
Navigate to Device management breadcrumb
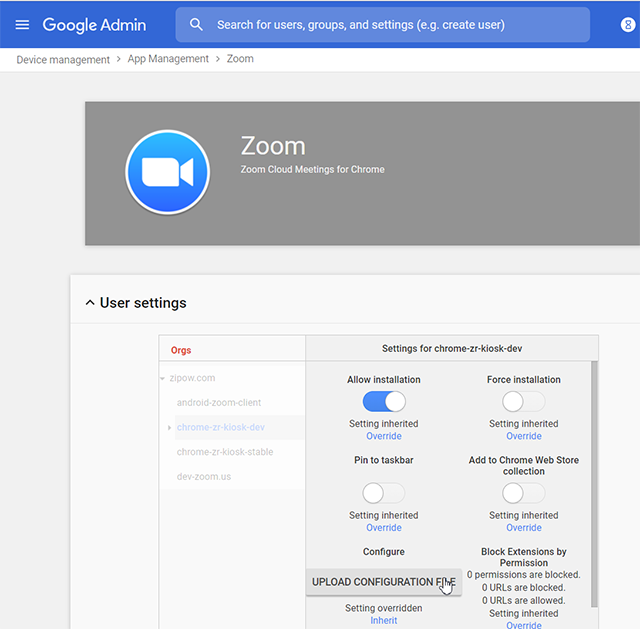point(63,60)
